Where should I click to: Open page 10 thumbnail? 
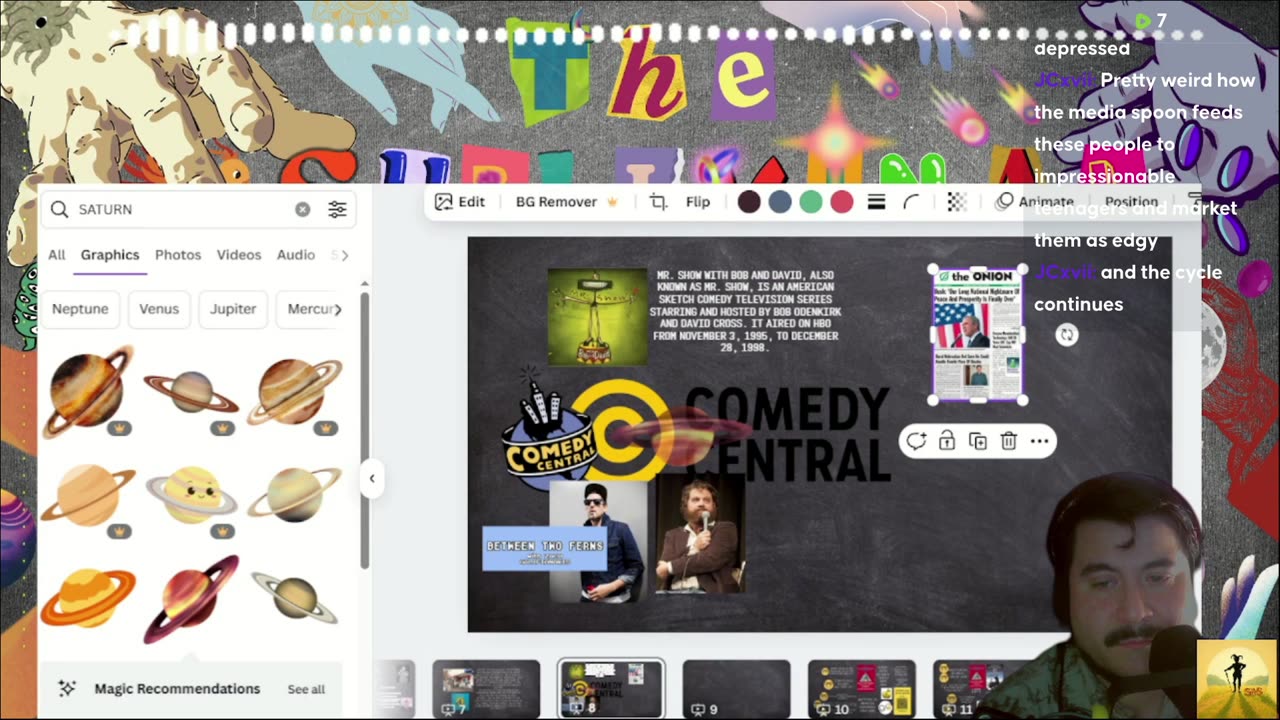861,689
